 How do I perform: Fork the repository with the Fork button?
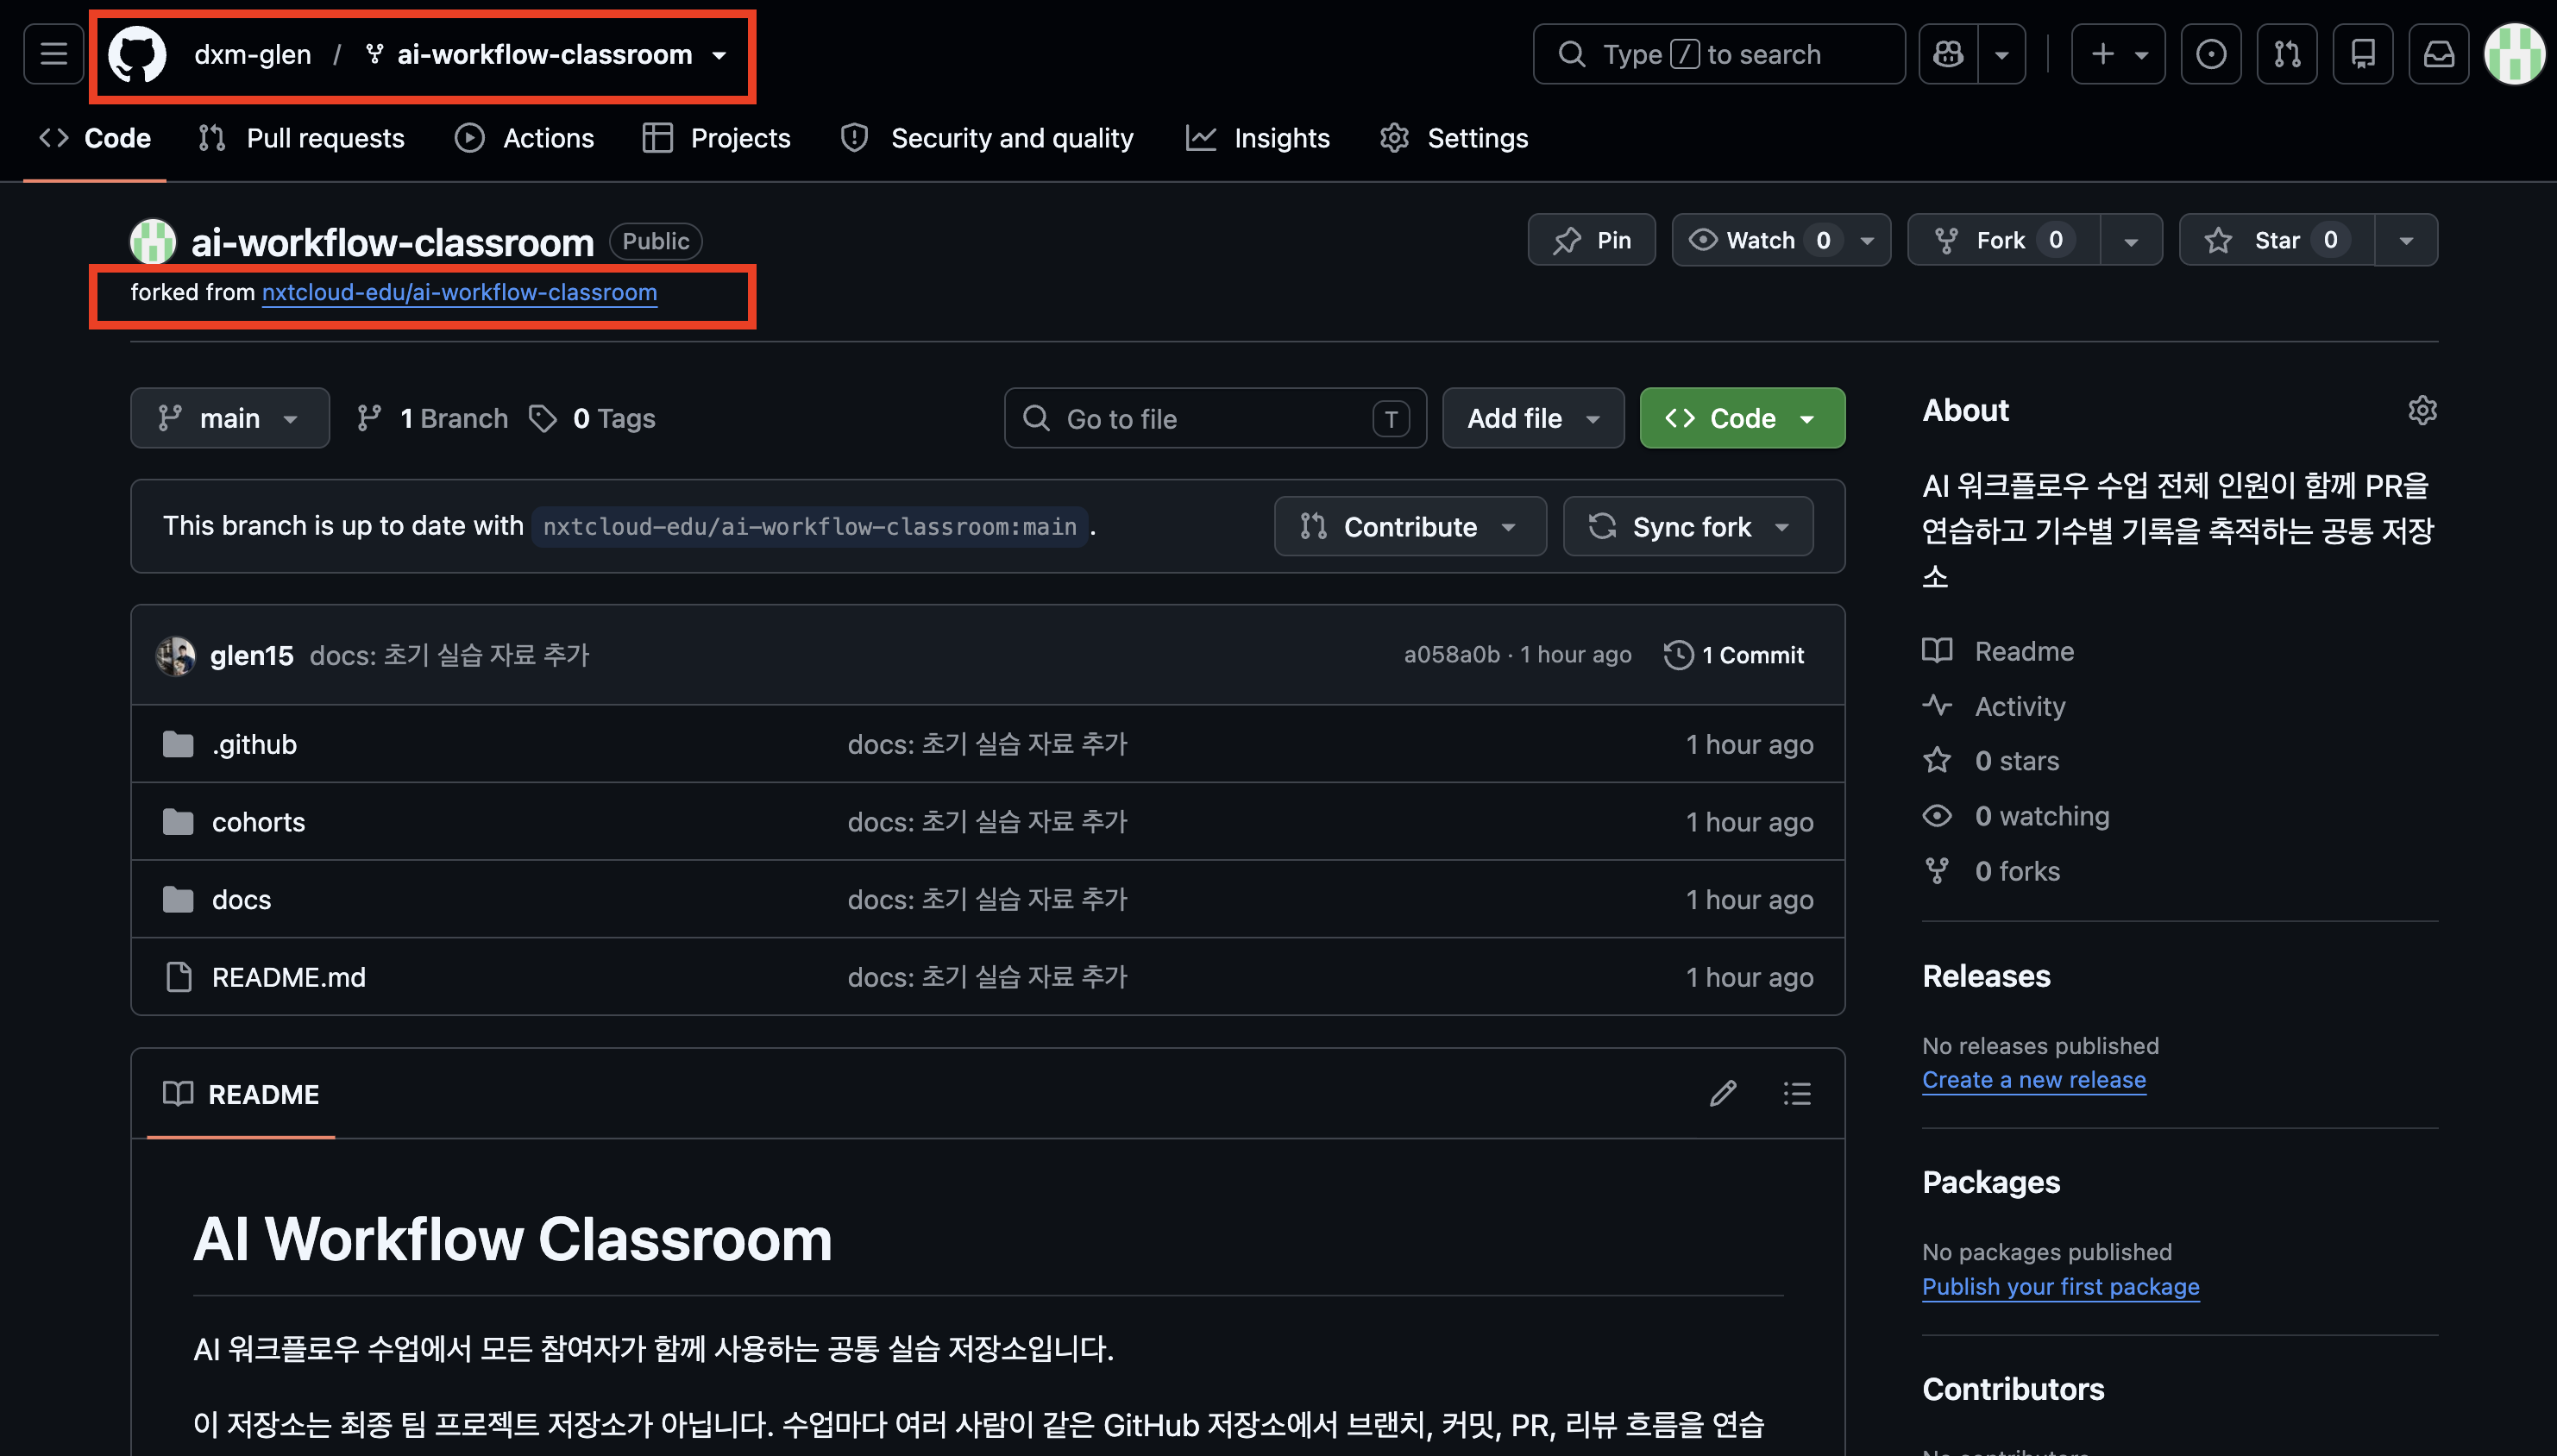tap(2004, 240)
